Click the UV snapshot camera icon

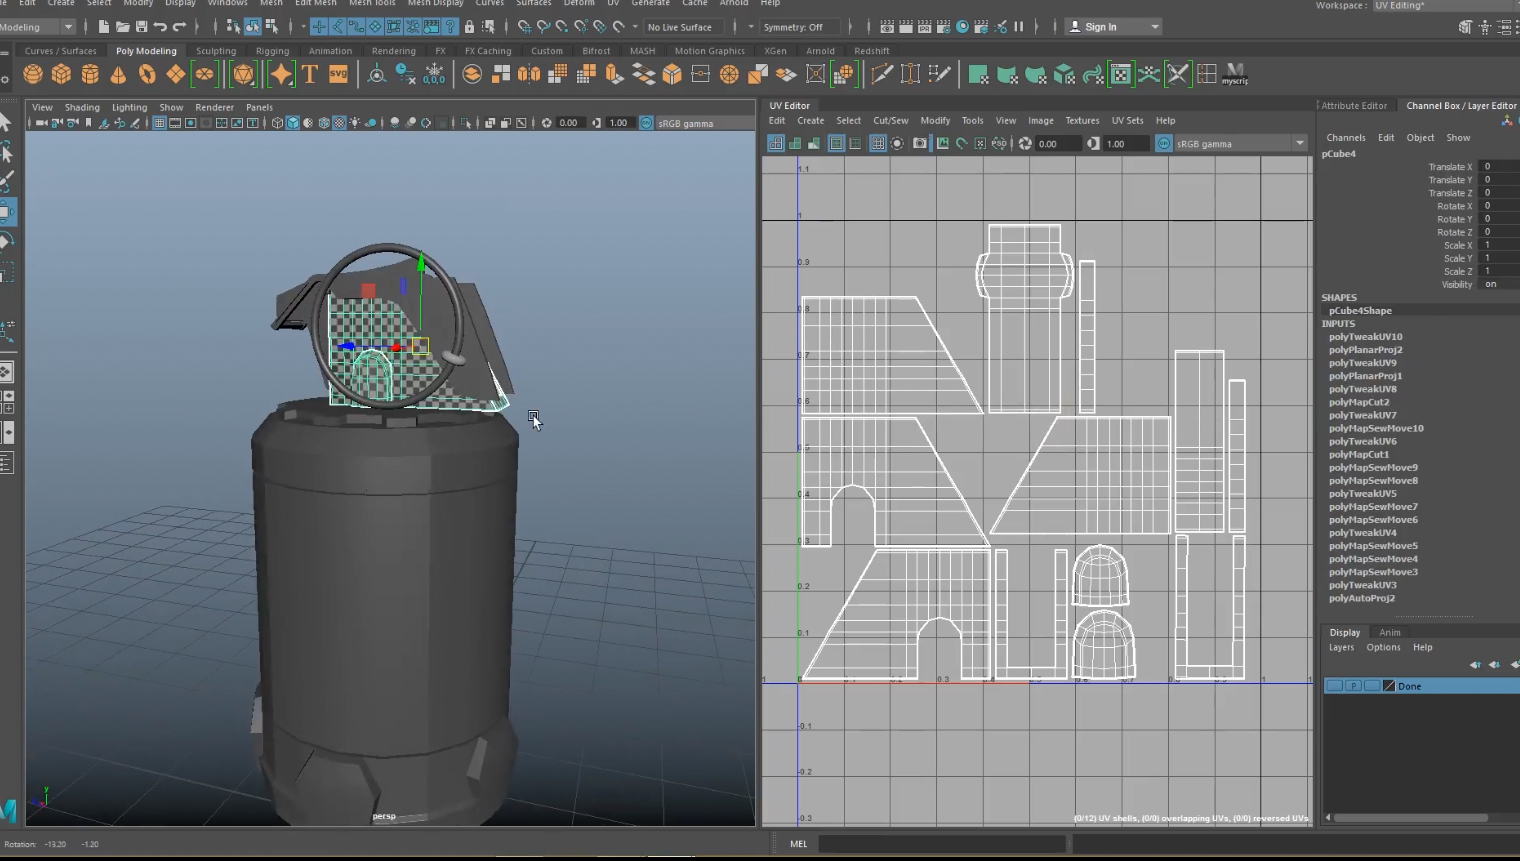[x=919, y=144]
